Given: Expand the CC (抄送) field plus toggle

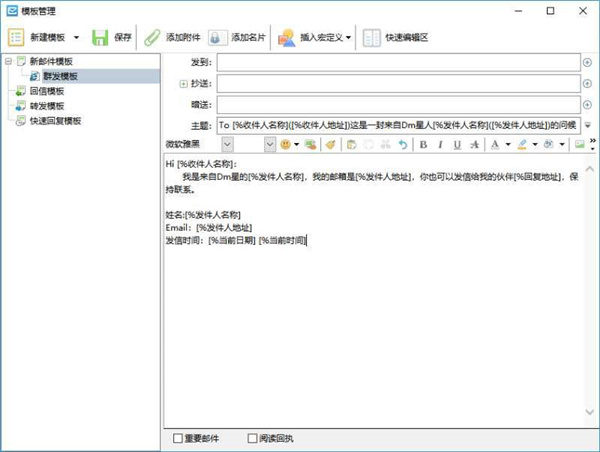Looking at the screenshot, I should coord(183,83).
